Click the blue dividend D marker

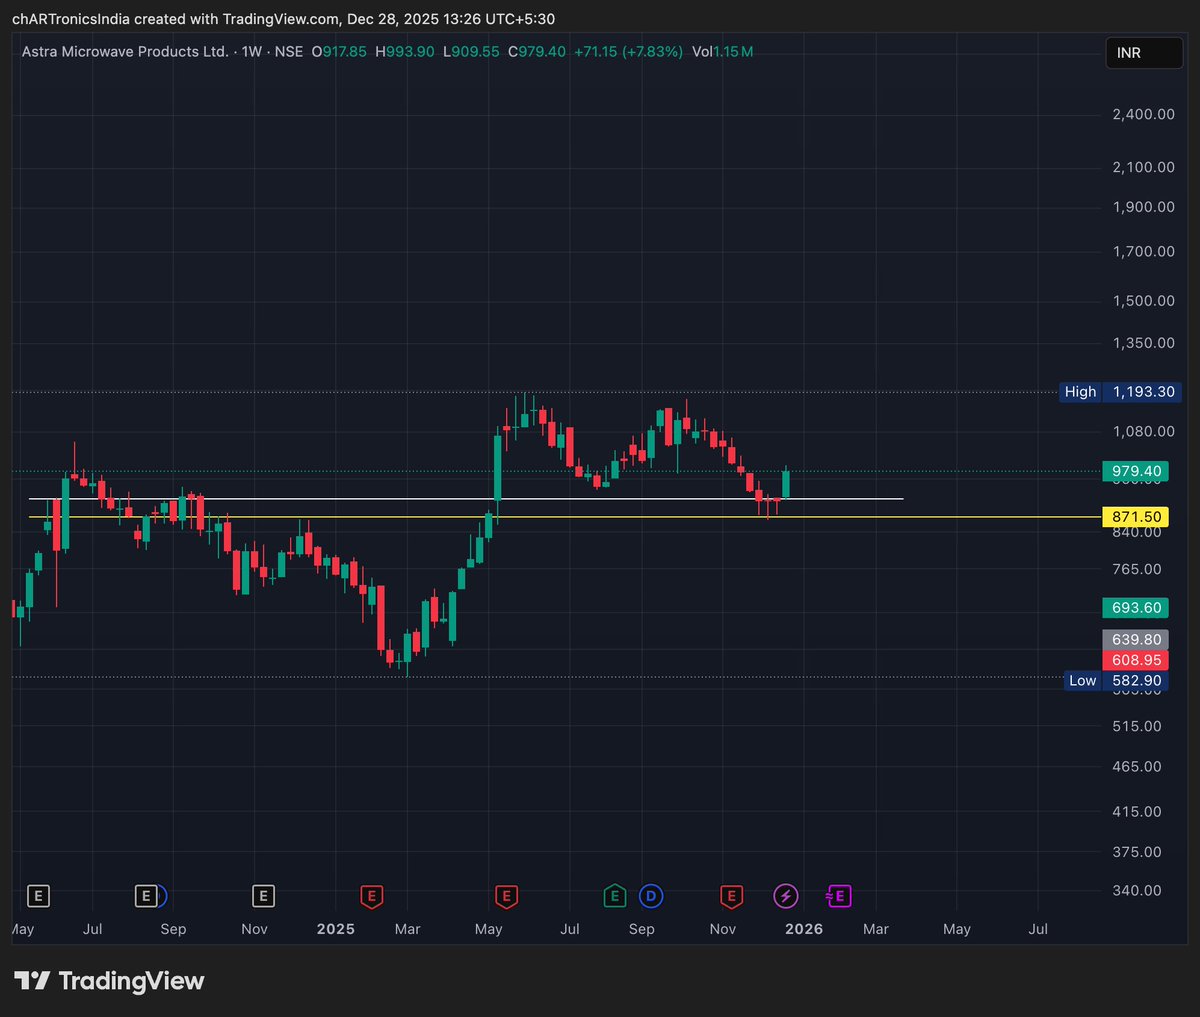[651, 896]
